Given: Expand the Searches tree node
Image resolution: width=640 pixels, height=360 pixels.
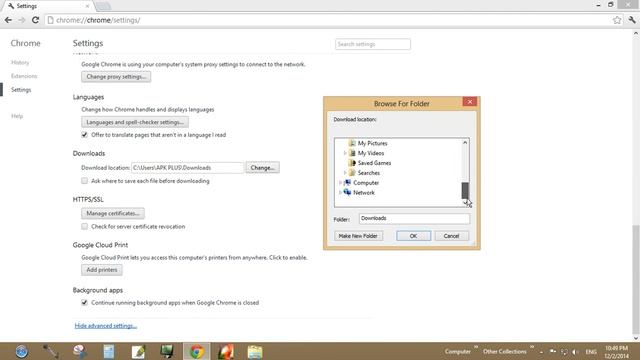Looking at the screenshot, I should [345, 173].
